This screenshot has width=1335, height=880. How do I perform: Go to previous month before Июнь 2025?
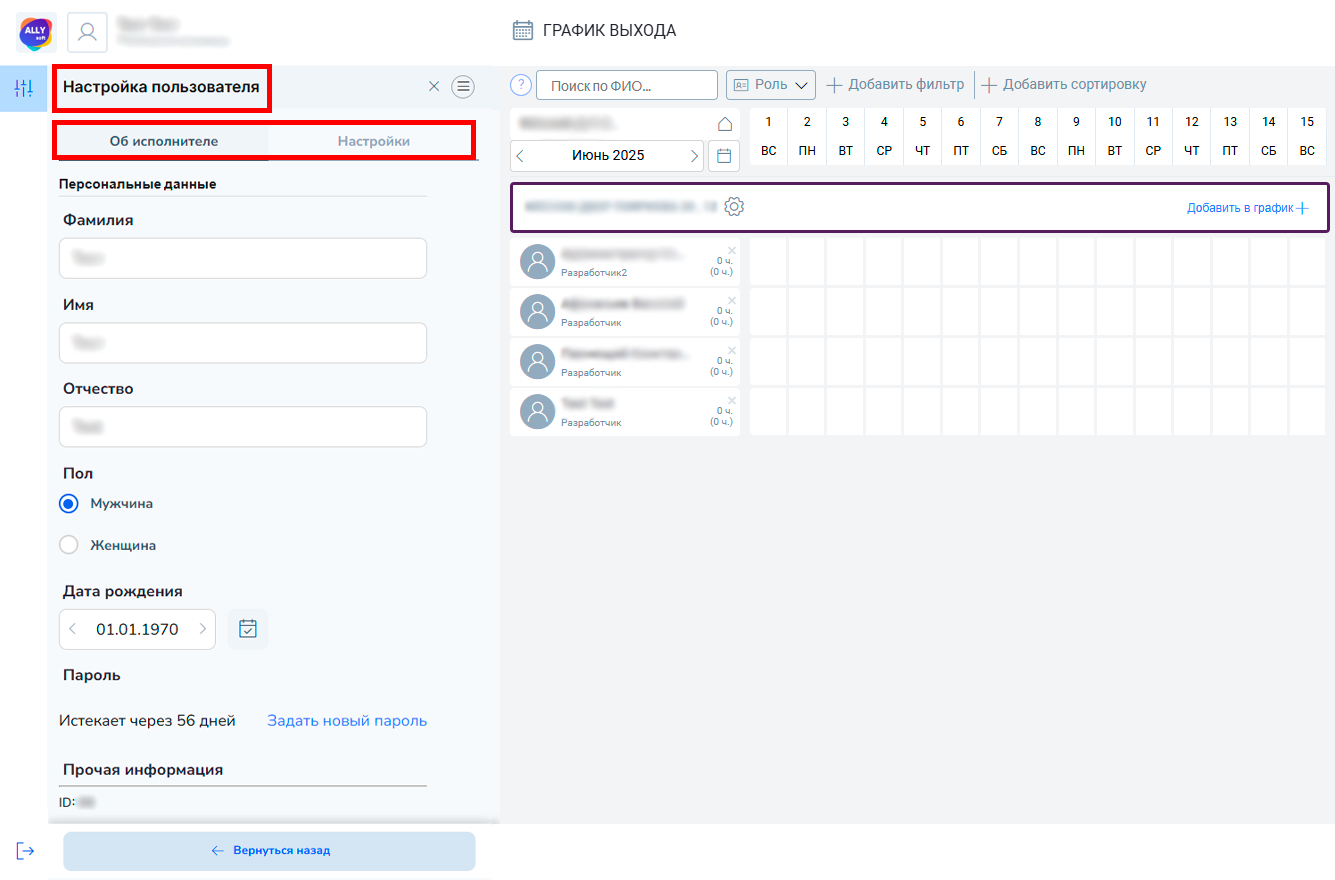click(520, 156)
